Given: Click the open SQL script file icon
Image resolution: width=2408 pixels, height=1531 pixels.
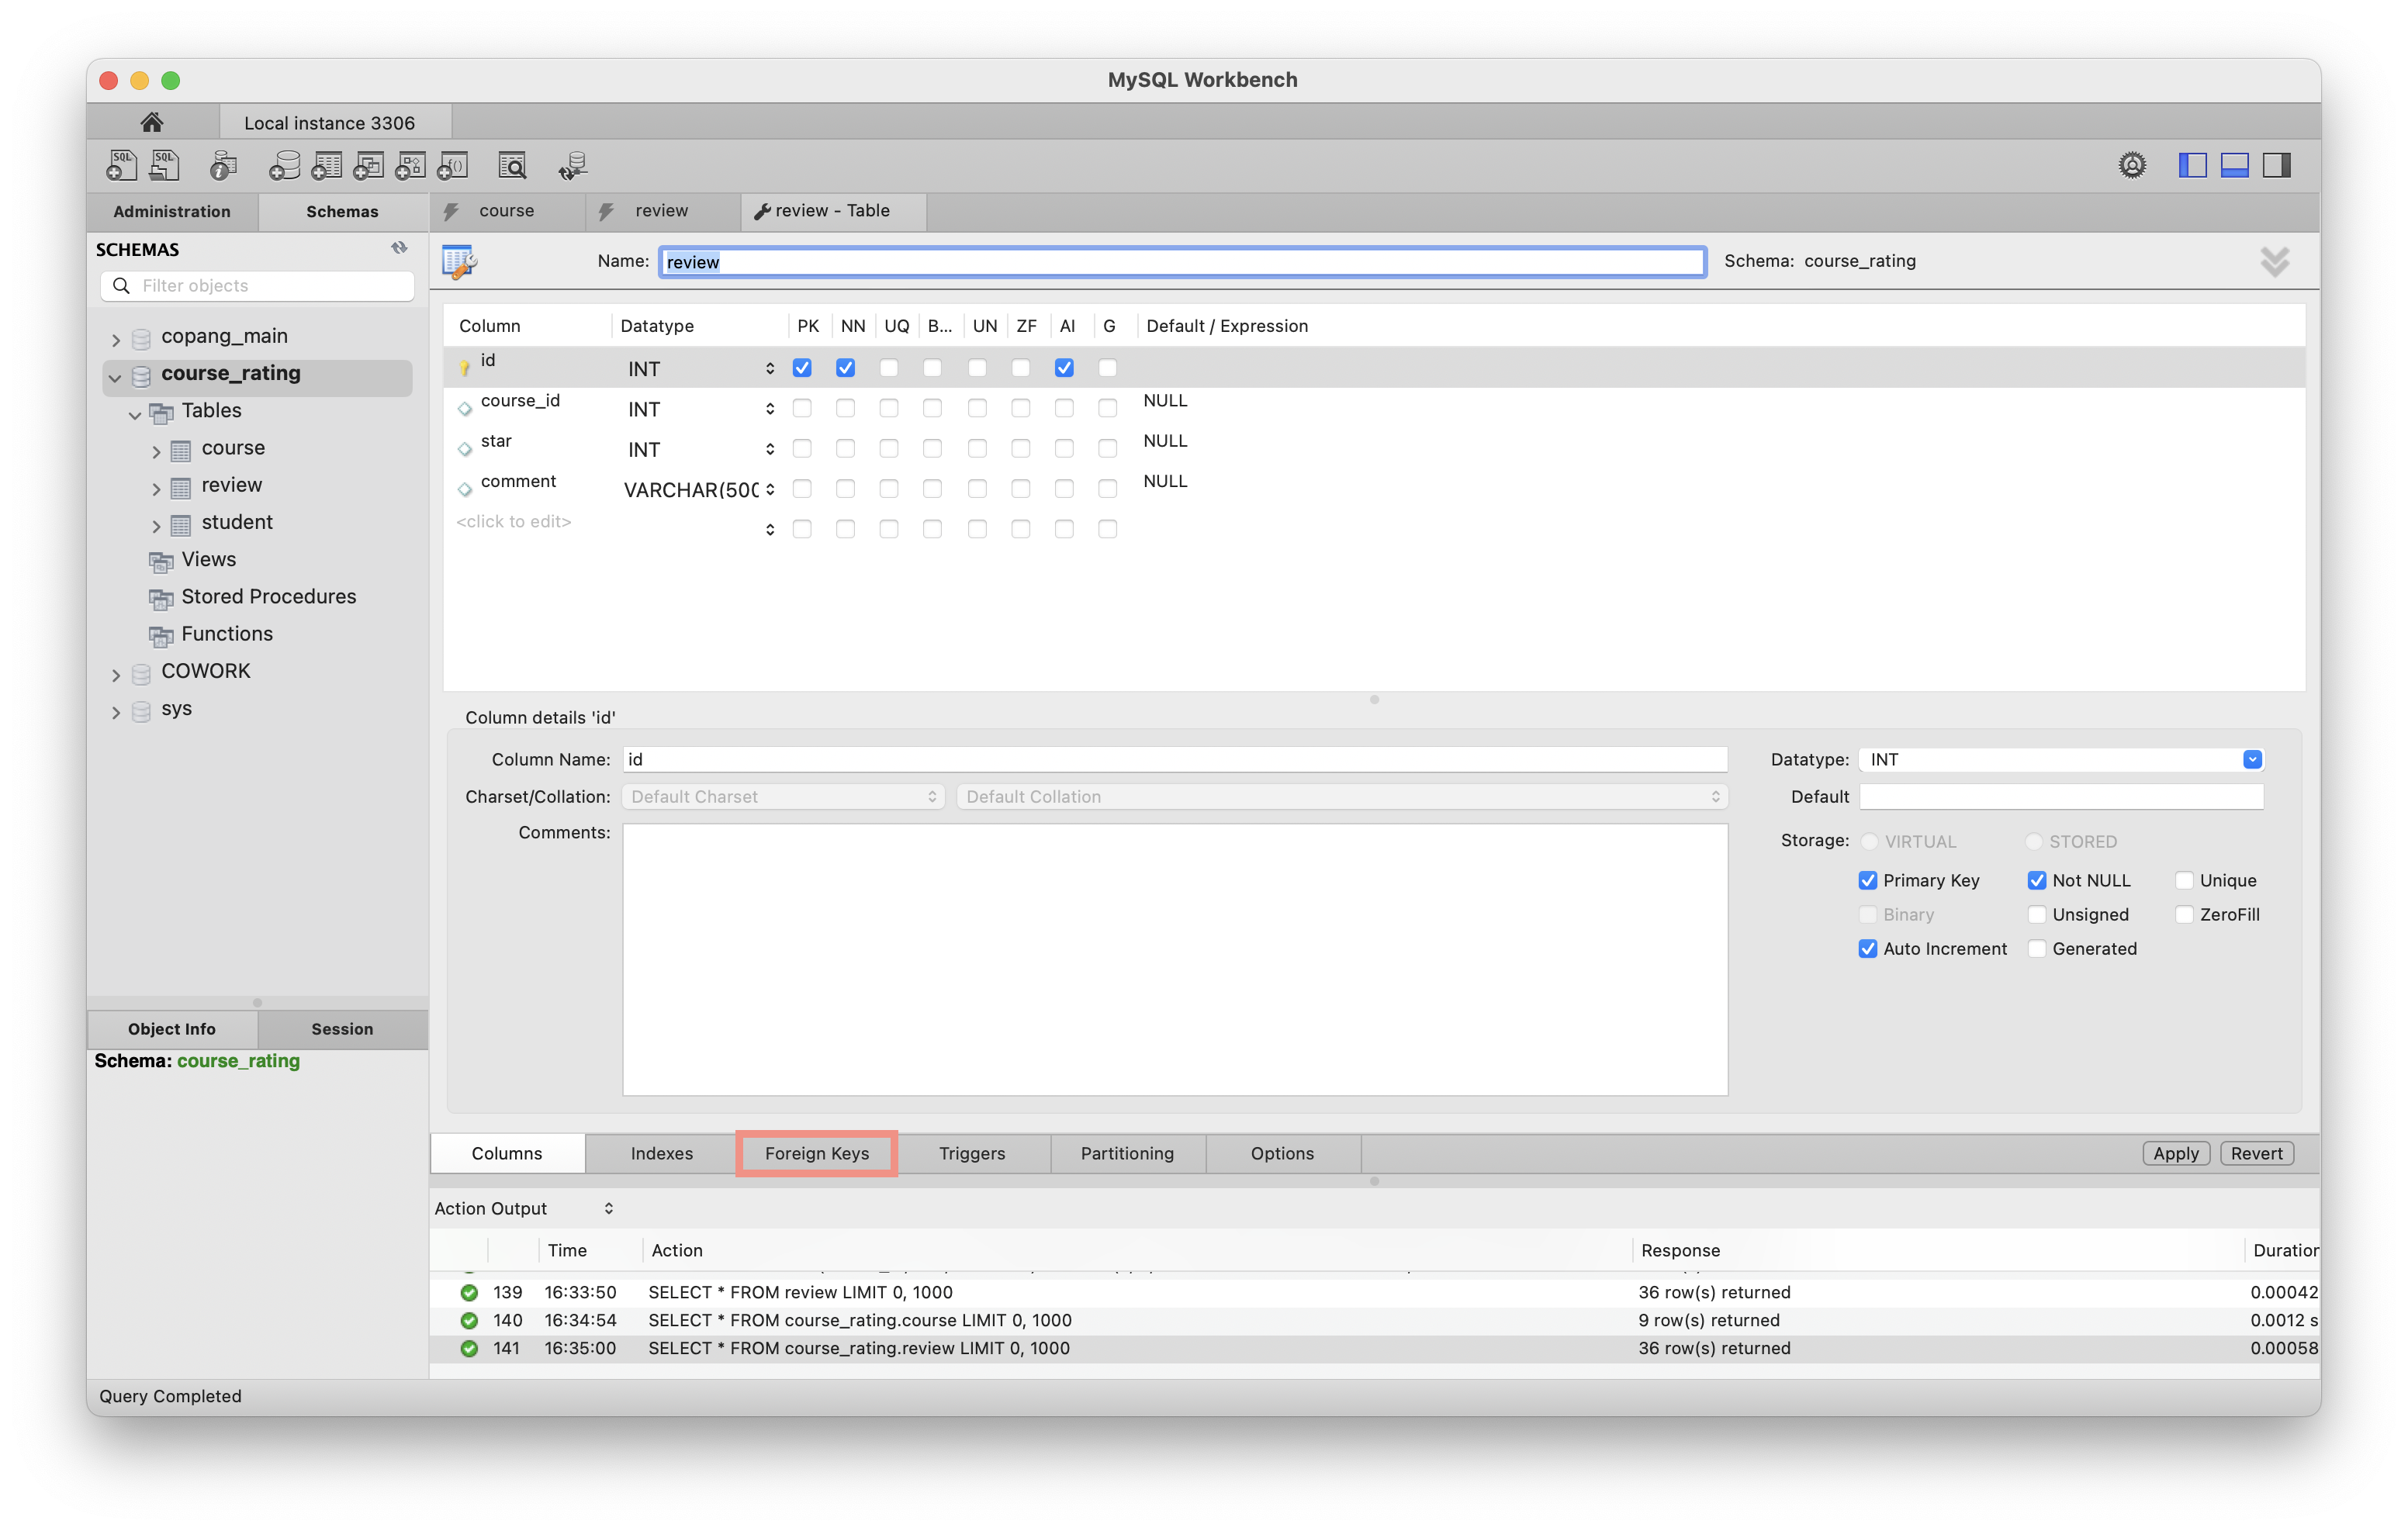Looking at the screenshot, I should tap(165, 165).
